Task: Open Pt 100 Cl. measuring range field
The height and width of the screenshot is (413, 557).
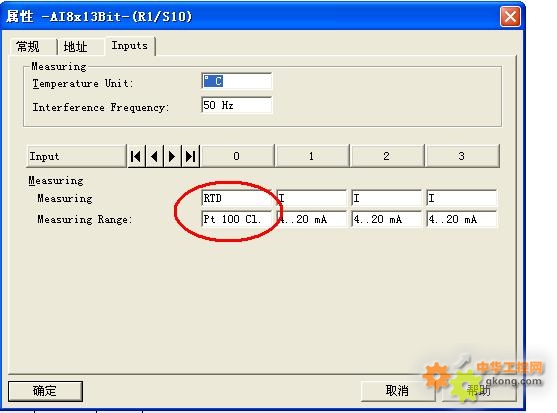Action: (237, 219)
